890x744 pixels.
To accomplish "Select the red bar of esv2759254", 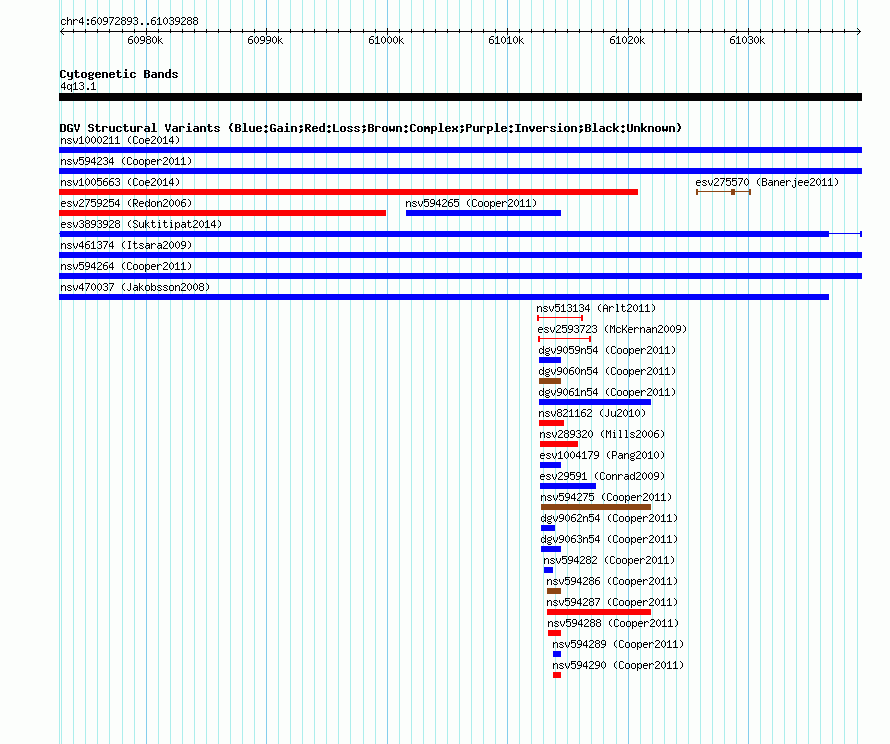I will pos(222,213).
